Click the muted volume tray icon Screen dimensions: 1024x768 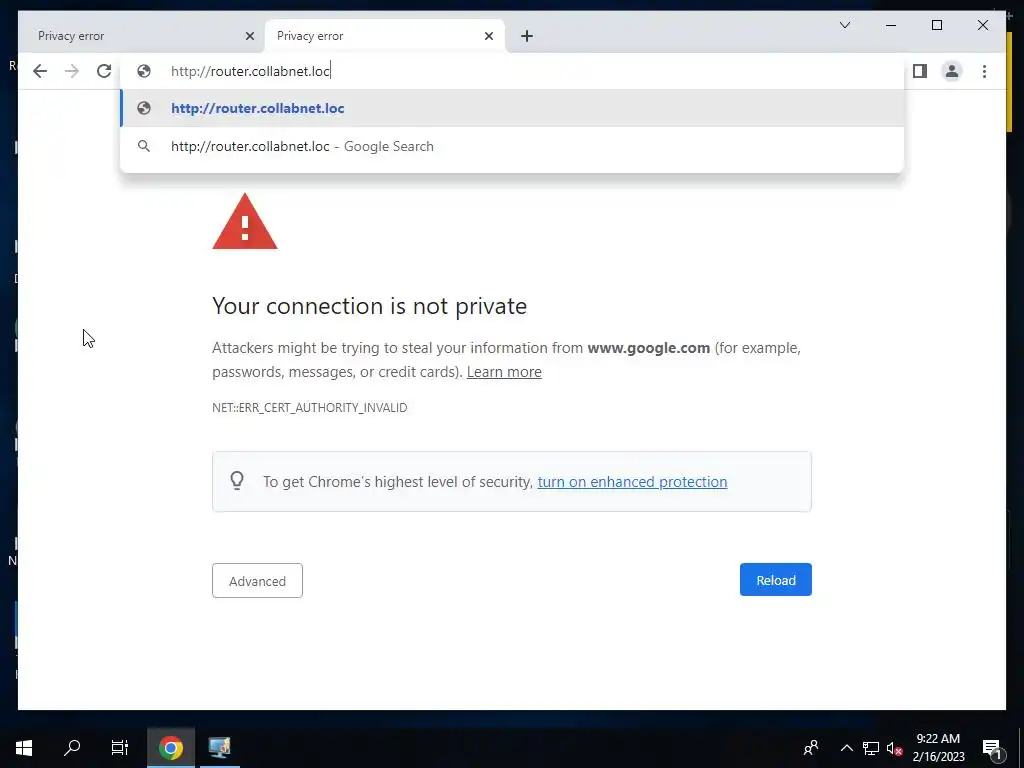coord(894,748)
